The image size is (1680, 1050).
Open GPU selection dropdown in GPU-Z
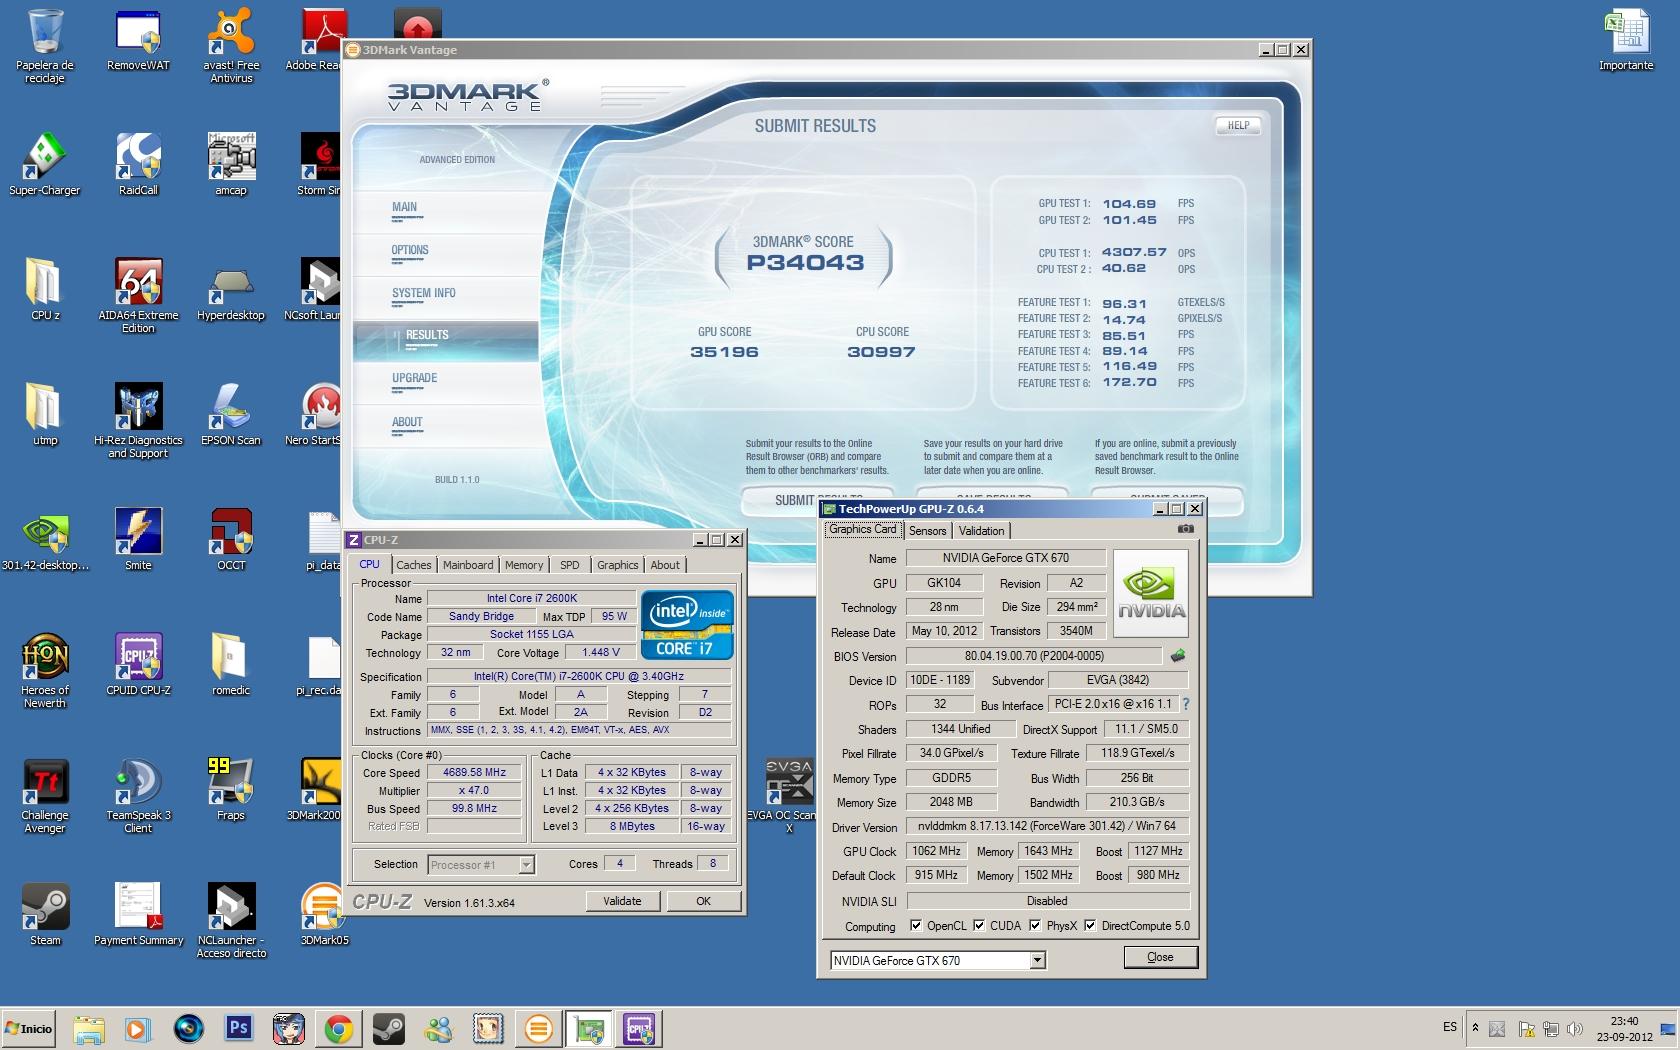(x=1037, y=960)
